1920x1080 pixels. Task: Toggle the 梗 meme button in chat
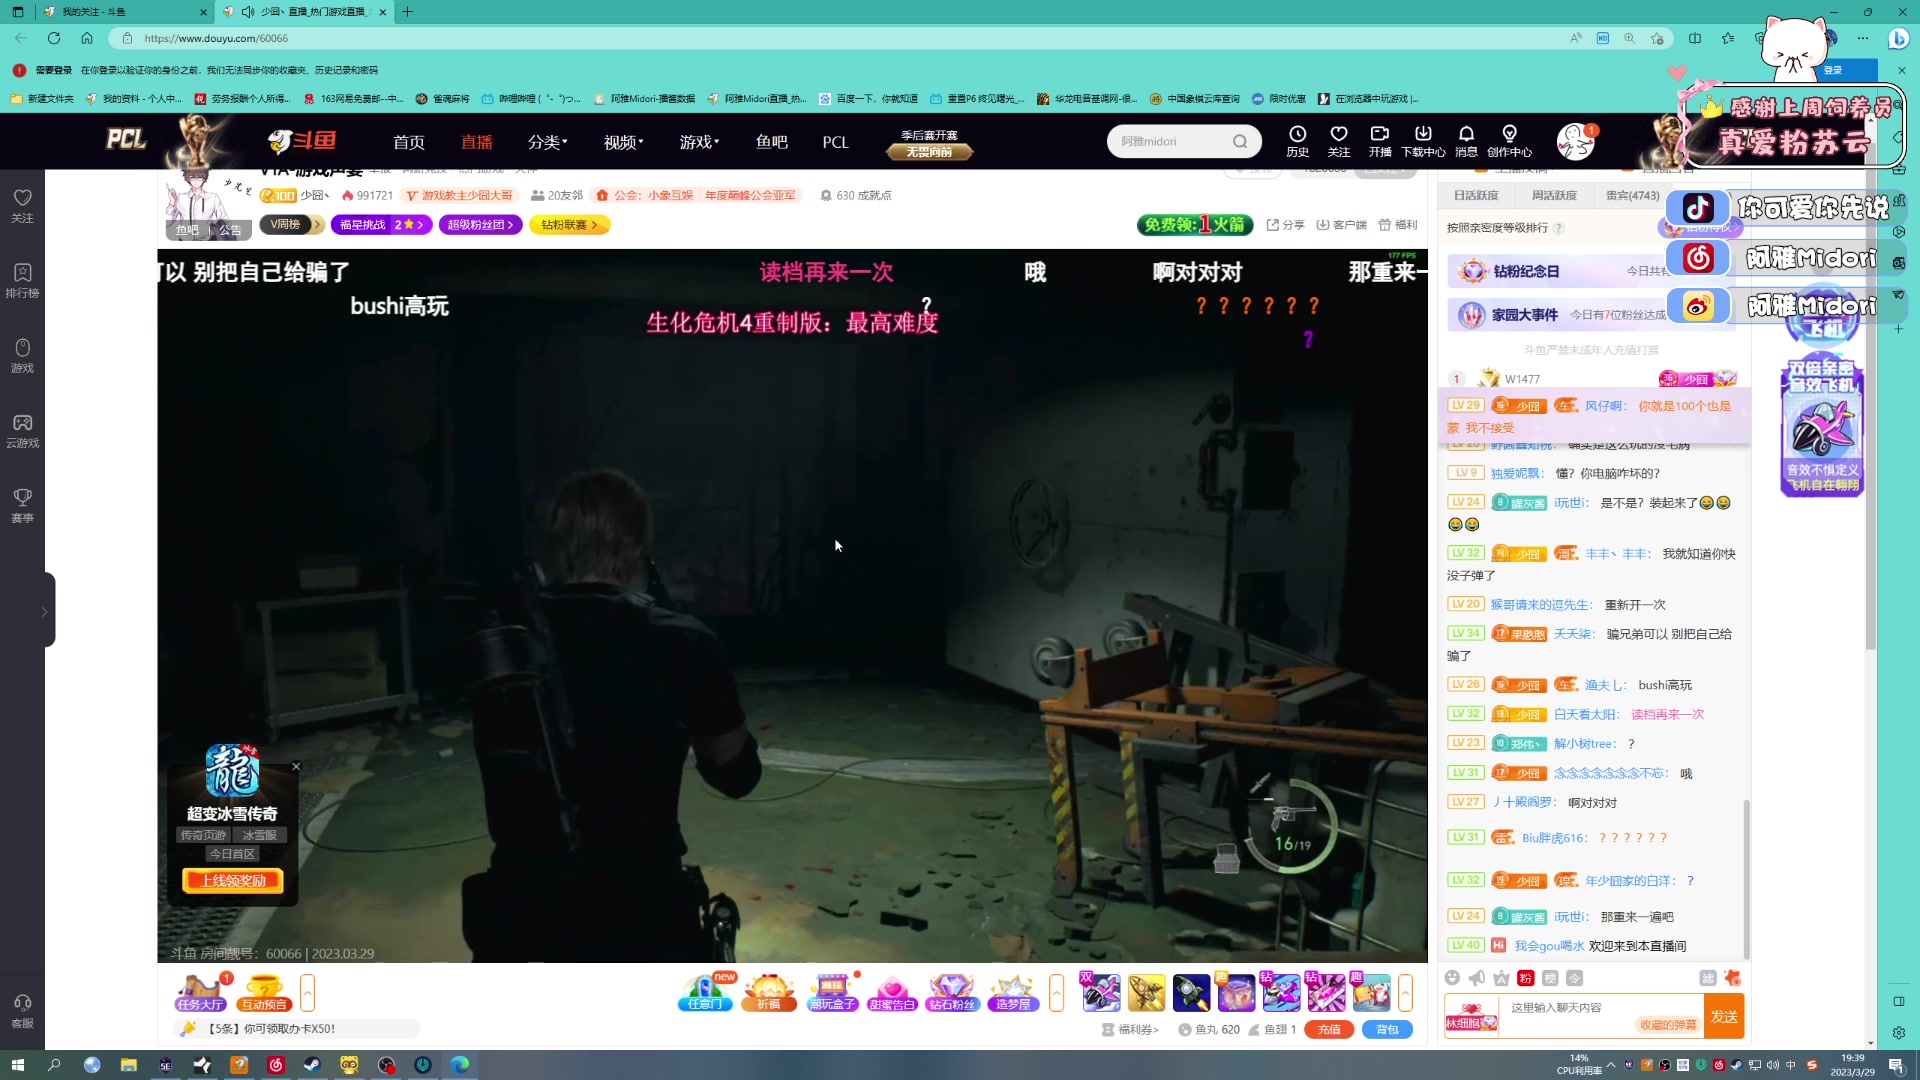click(1550, 978)
